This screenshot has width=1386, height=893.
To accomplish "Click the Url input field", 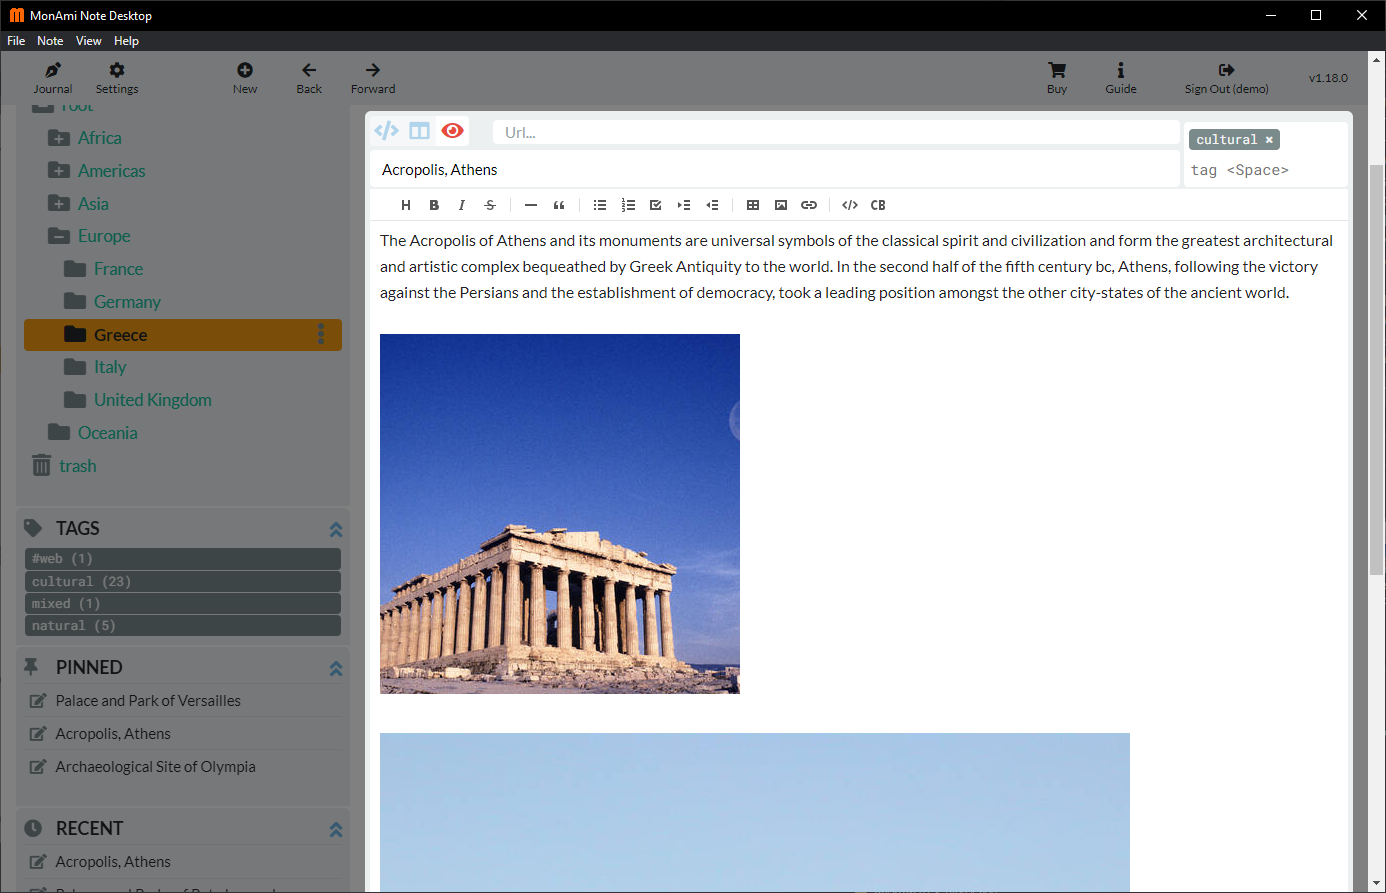I will (836, 132).
